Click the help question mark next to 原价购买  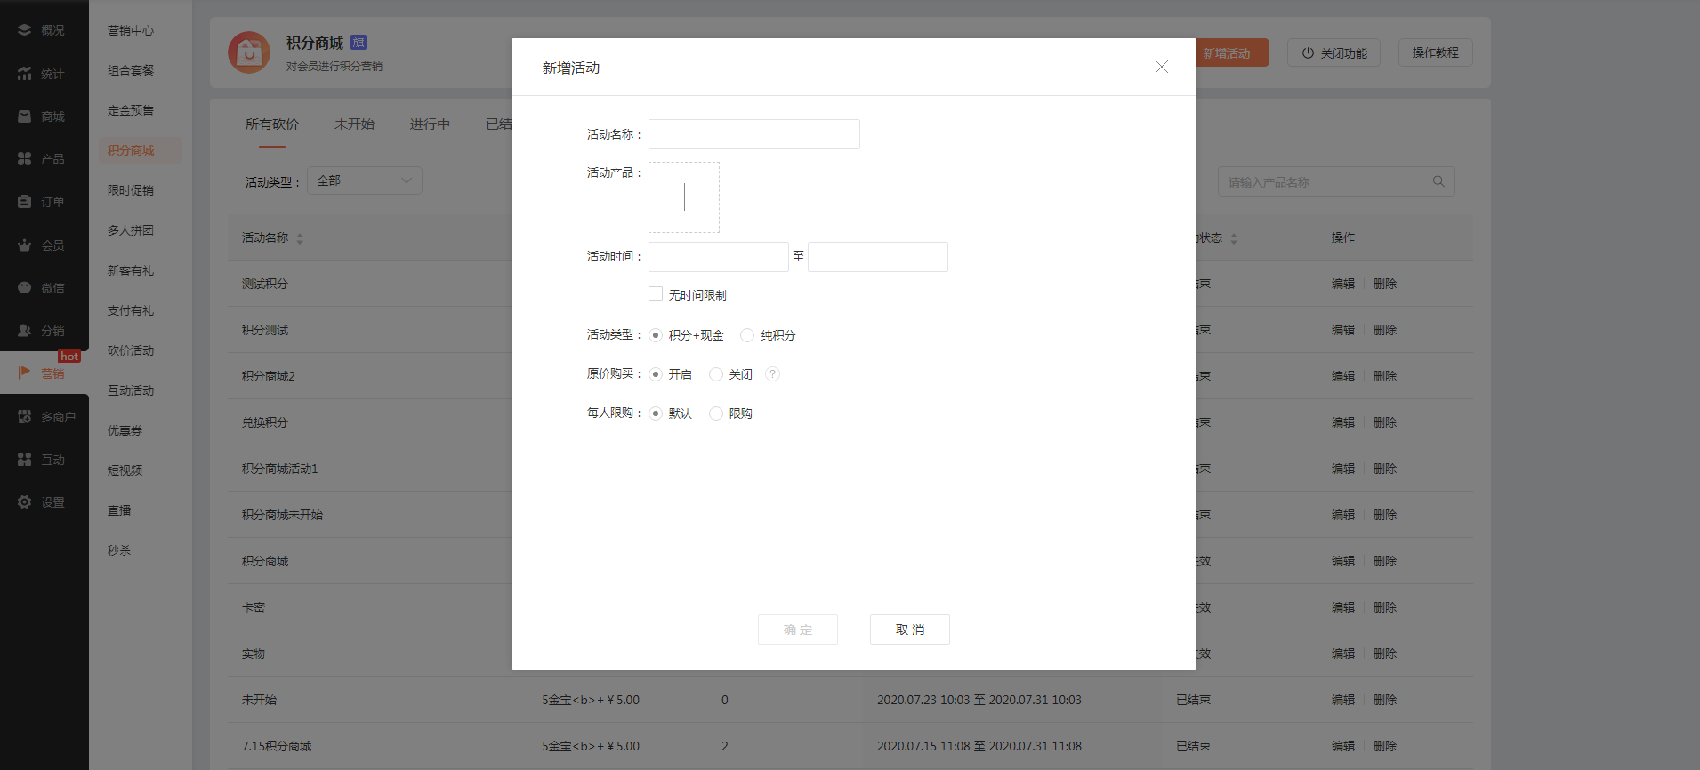pos(772,374)
